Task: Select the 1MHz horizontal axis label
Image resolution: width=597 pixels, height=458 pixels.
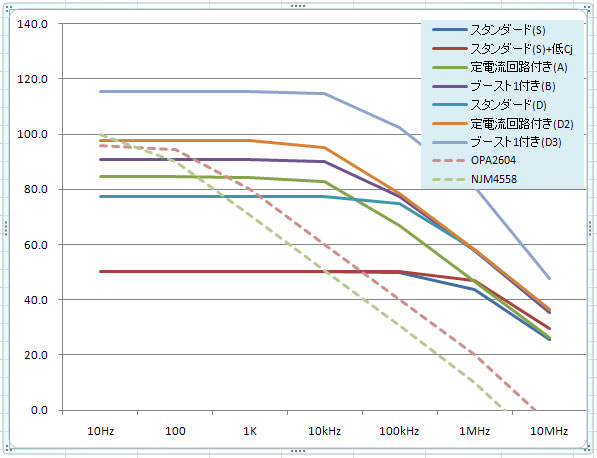Action: (474, 431)
